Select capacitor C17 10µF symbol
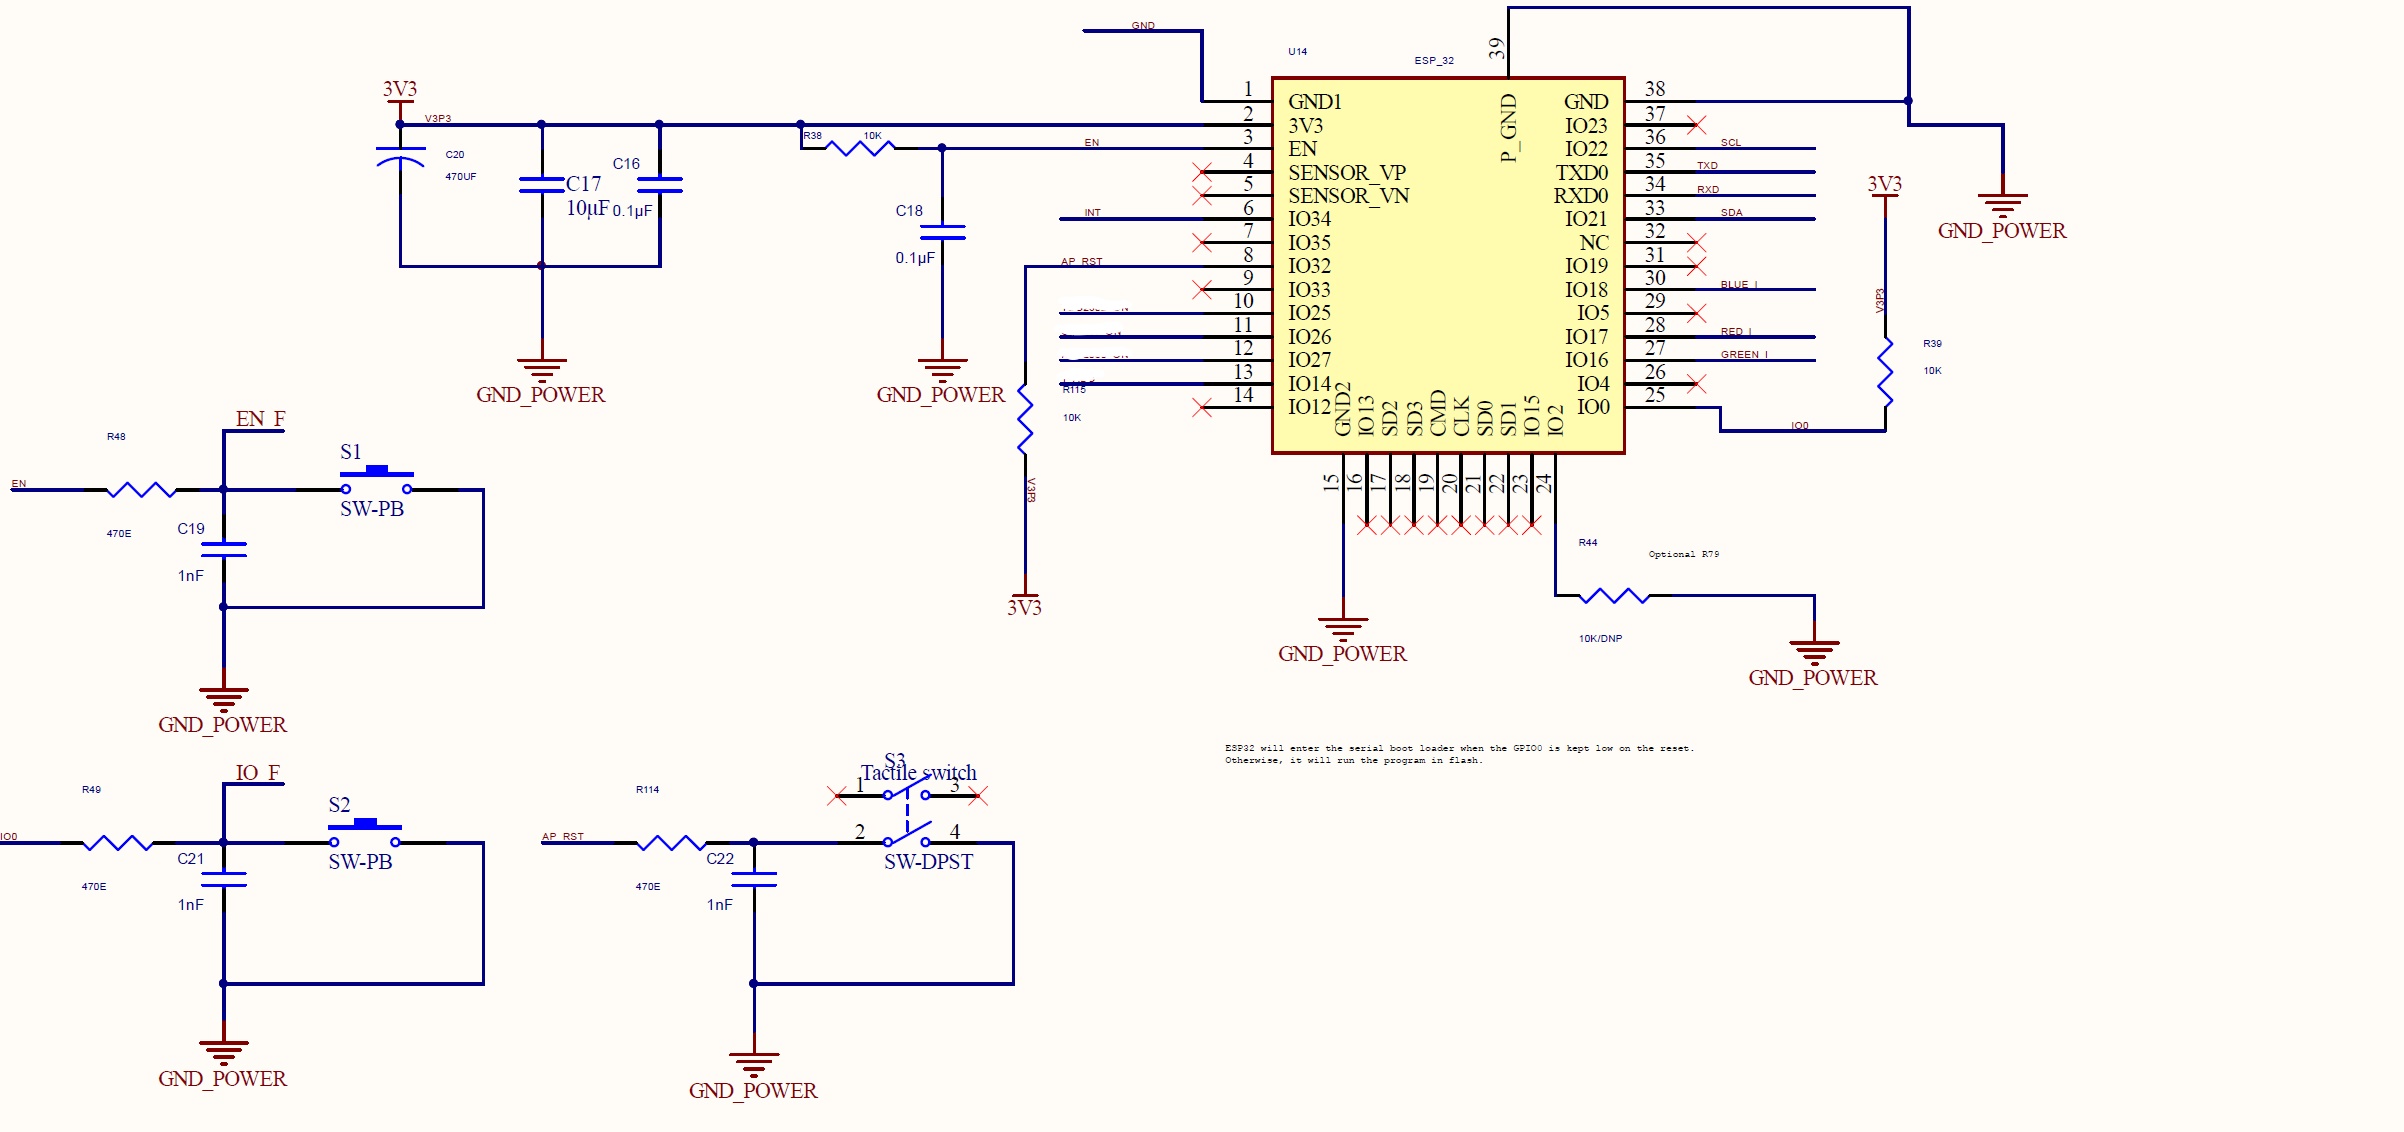 (542, 185)
